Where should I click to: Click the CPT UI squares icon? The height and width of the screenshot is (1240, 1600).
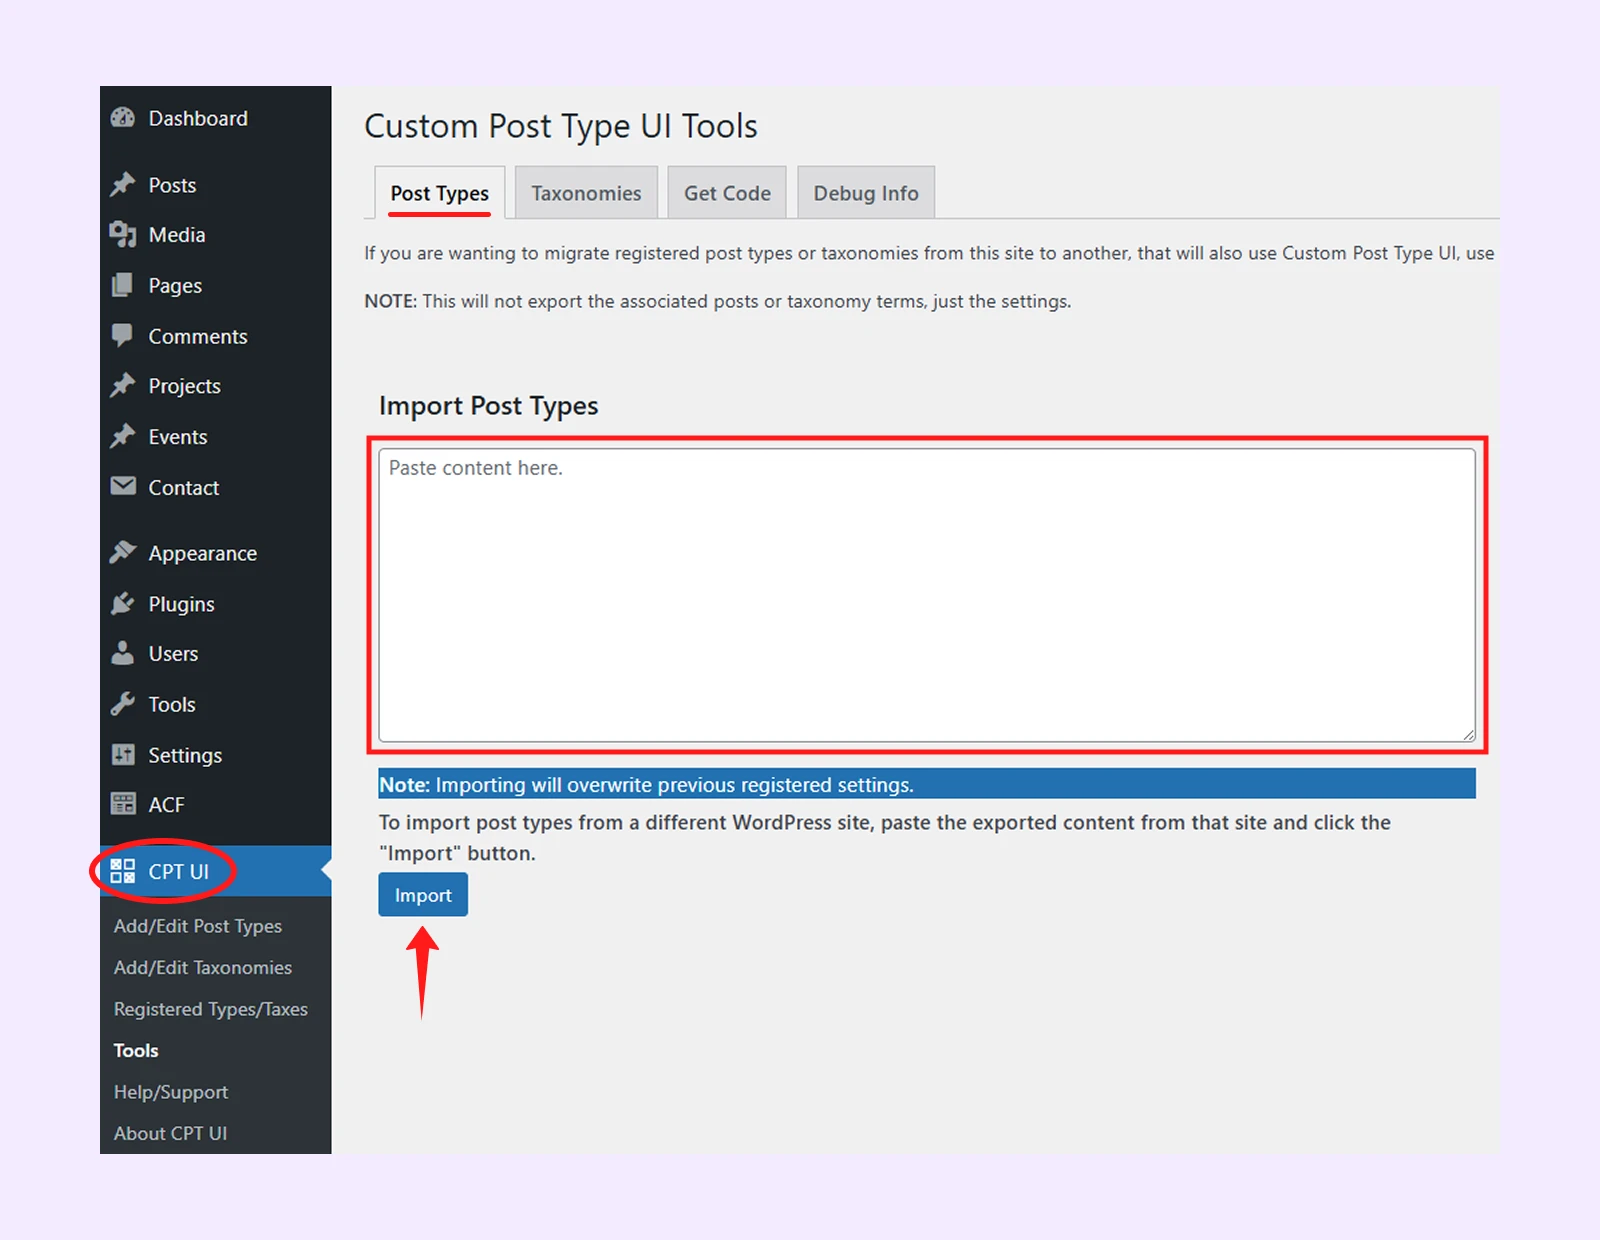click(x=123, y=871)
